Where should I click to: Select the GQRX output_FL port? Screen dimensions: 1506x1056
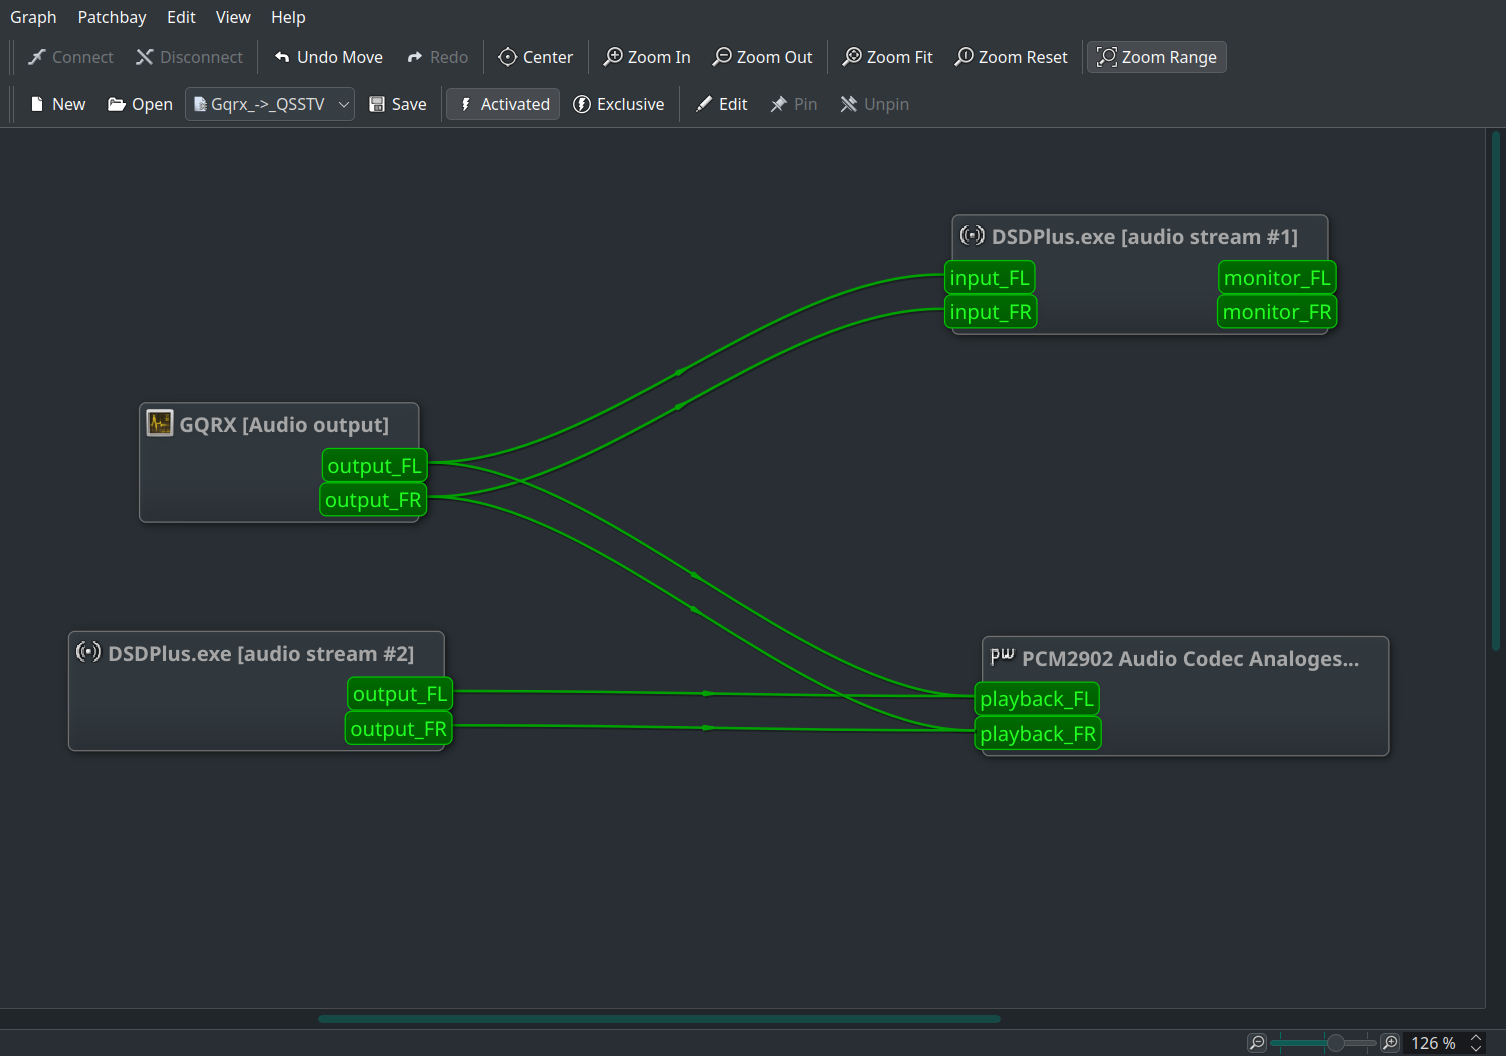375,466
